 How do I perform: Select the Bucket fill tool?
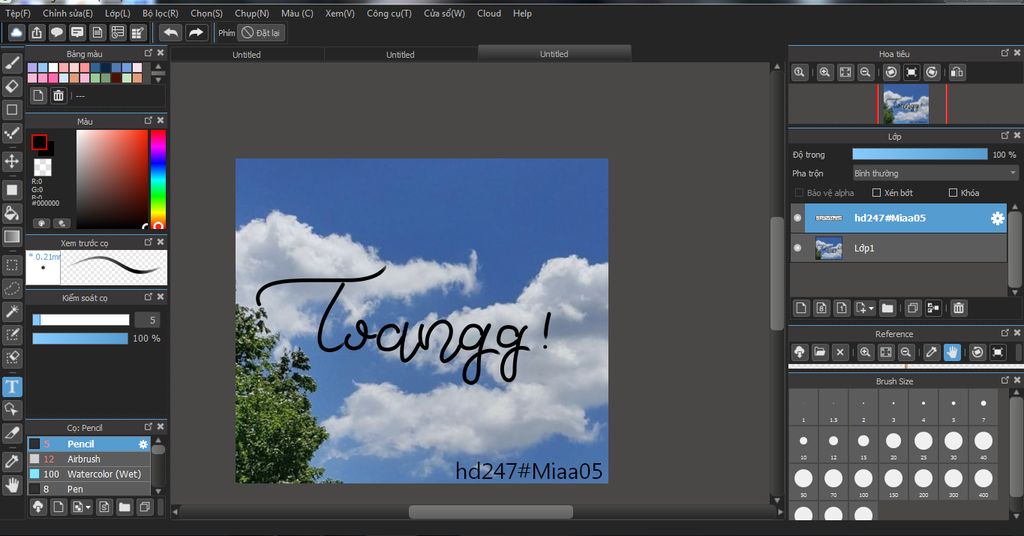click(12, 213)
